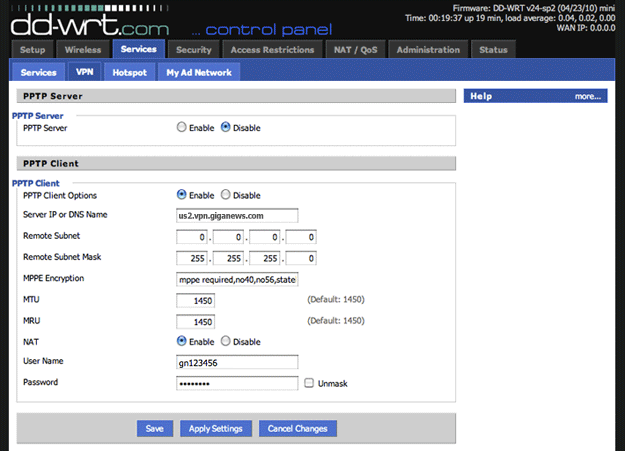Click the MRU value field
The width and height of the screenshot is (625, 451).
point(196,322)
